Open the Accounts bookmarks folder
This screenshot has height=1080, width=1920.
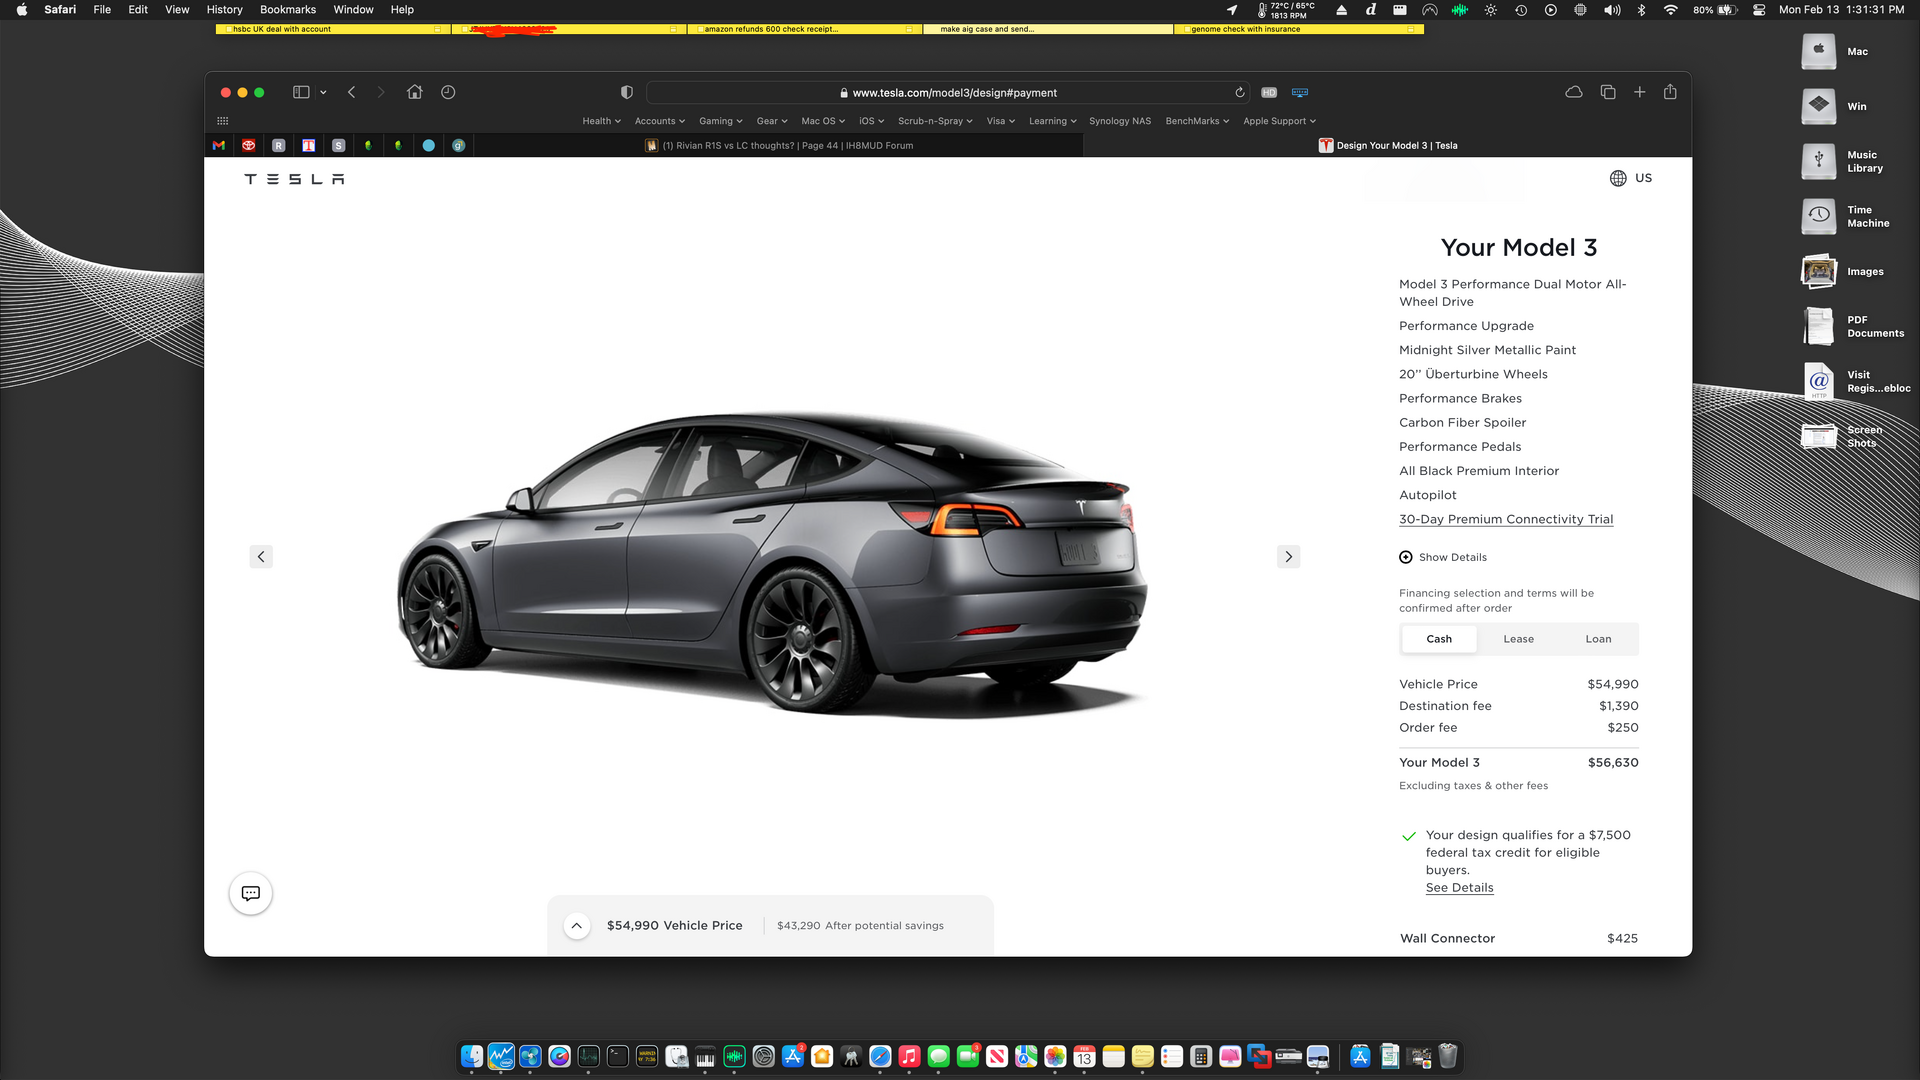[659, 121]
